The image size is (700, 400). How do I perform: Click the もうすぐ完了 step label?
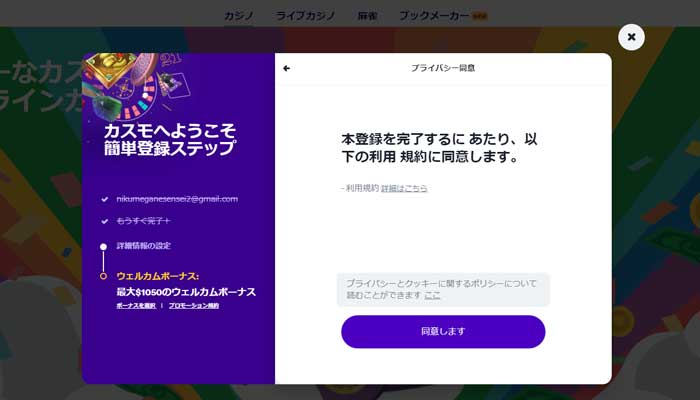143,221
